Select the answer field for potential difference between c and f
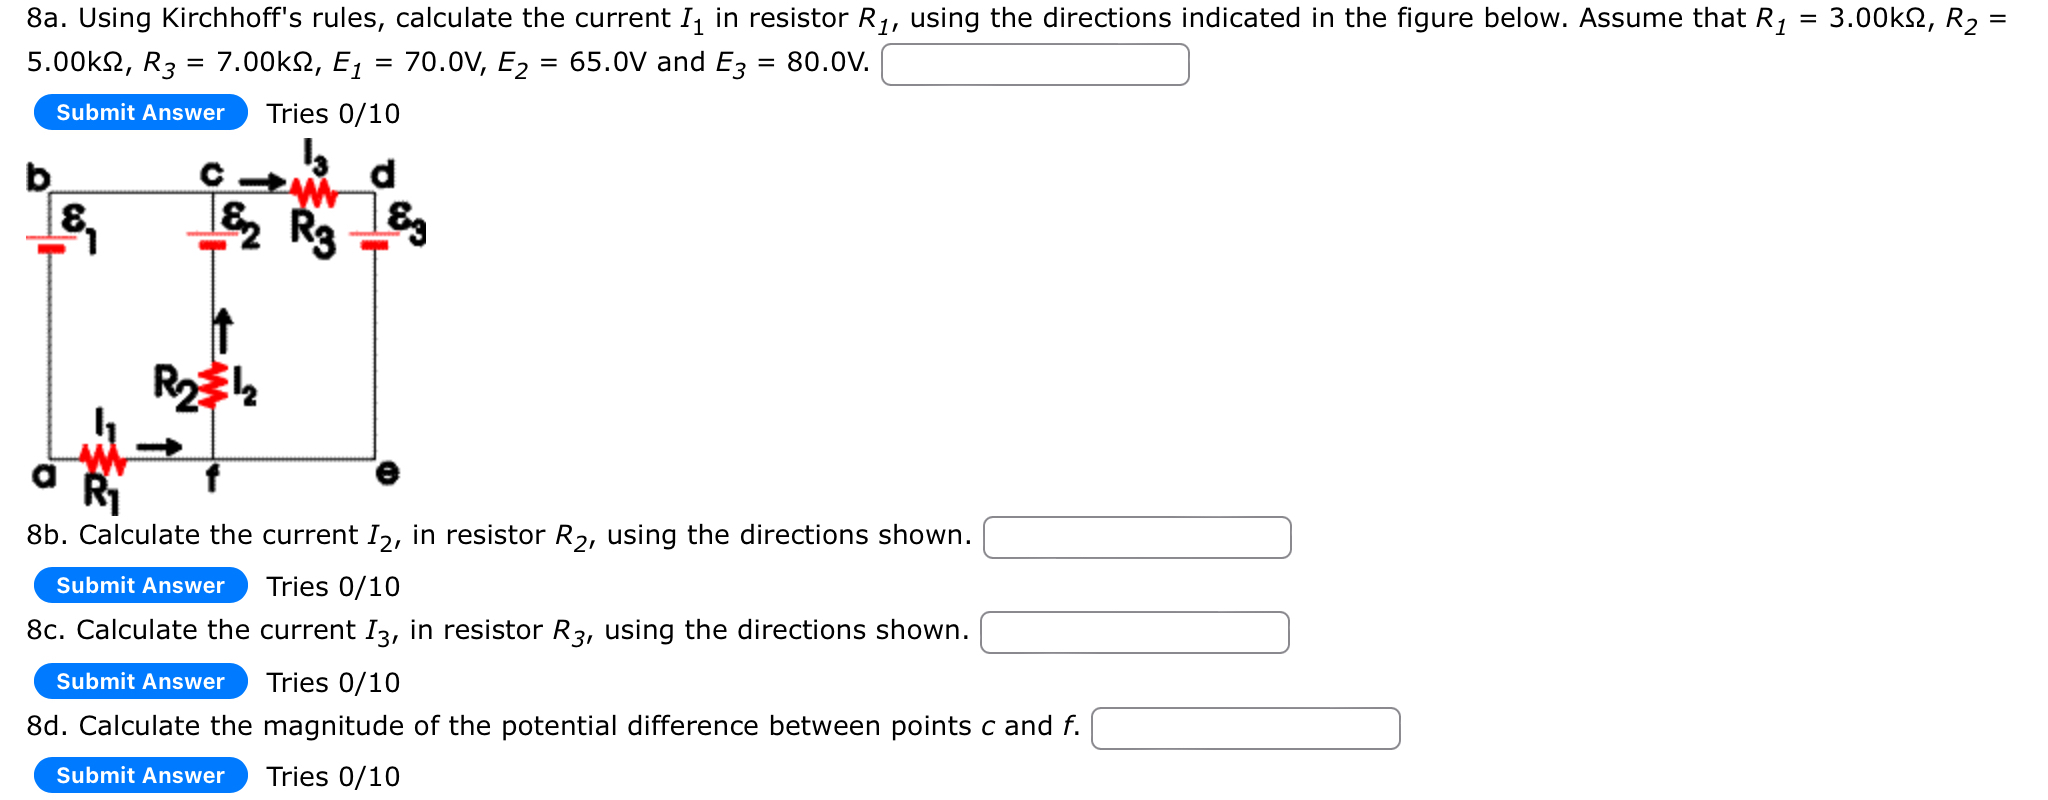Image resolution: width=2048 pixels, height=800 pixels. pos(1245,728)
